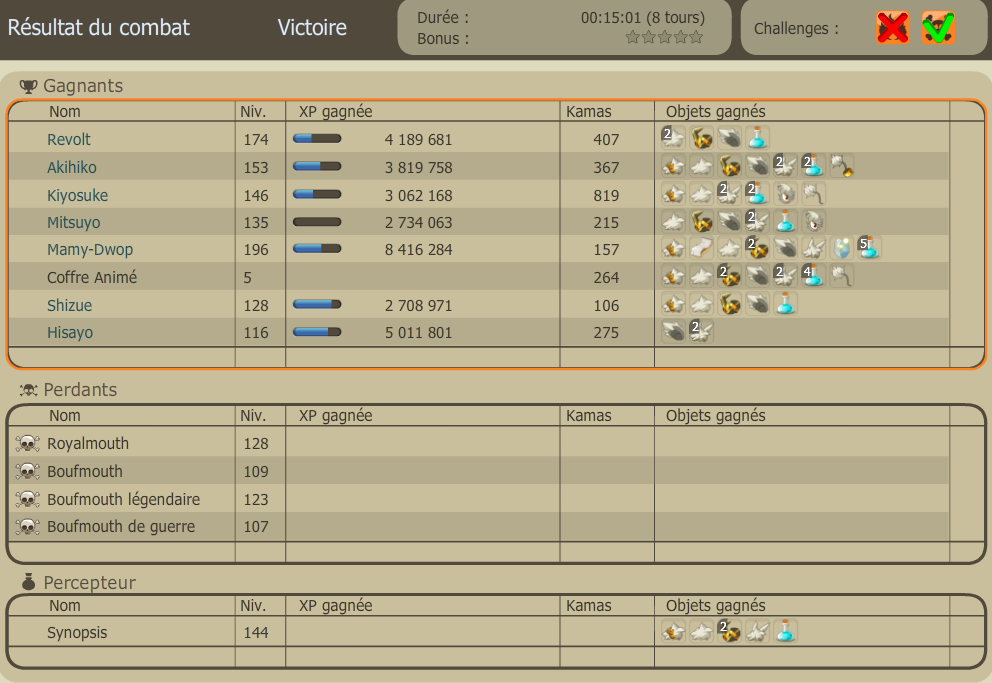Click the completed challenge icon with green check

pyautogui.click(x=938, y=28)
